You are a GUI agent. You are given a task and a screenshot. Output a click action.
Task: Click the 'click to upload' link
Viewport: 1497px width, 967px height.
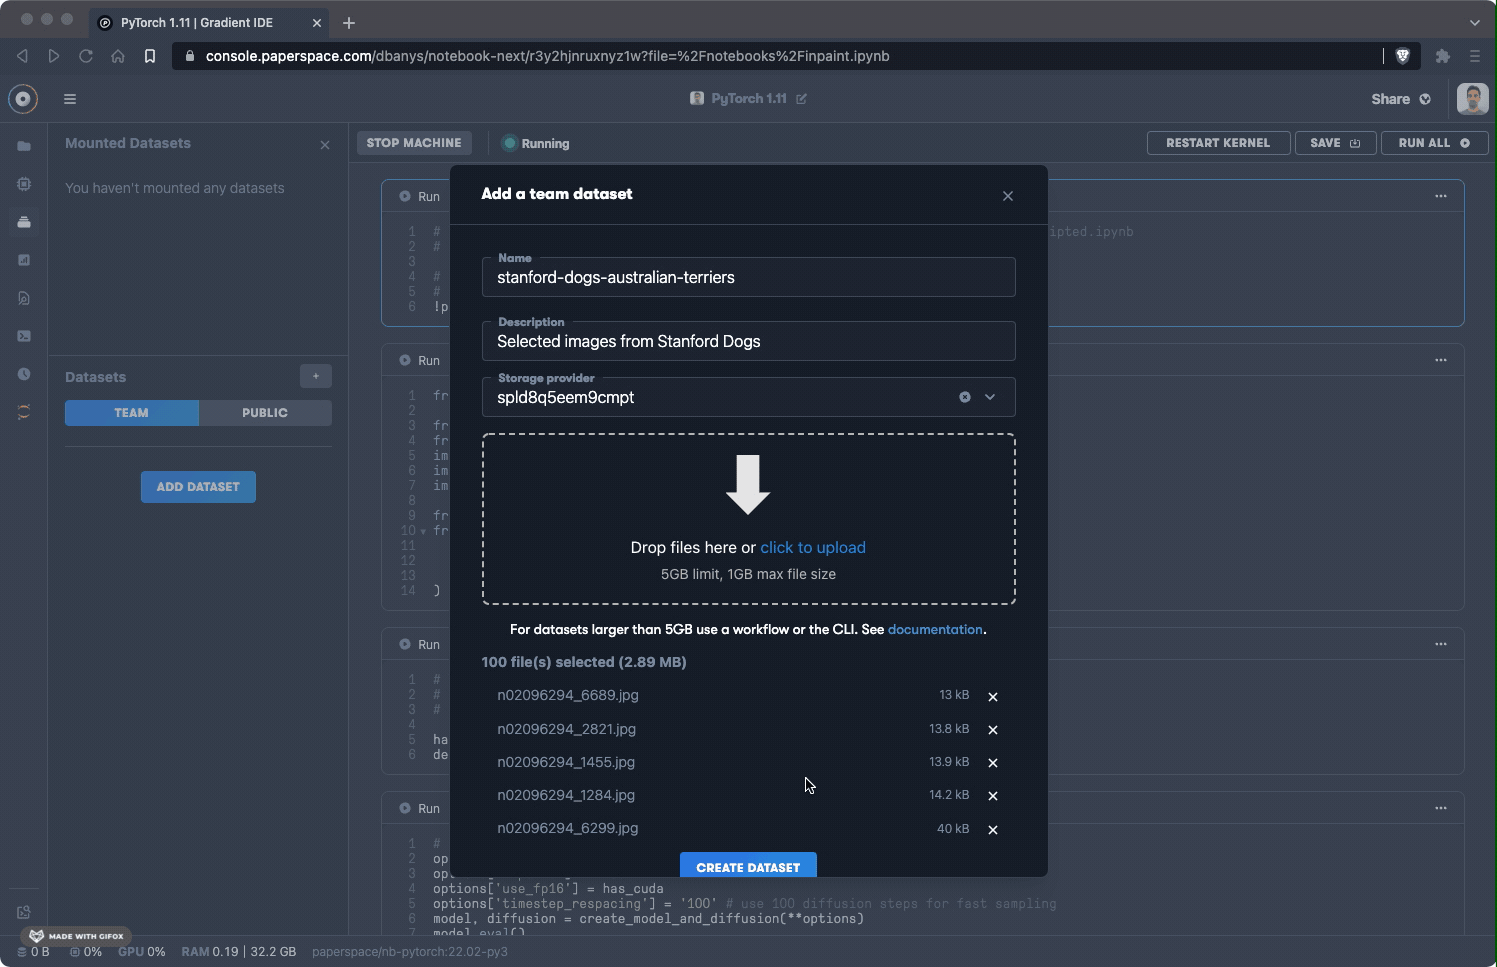click(x=813, y=548)
